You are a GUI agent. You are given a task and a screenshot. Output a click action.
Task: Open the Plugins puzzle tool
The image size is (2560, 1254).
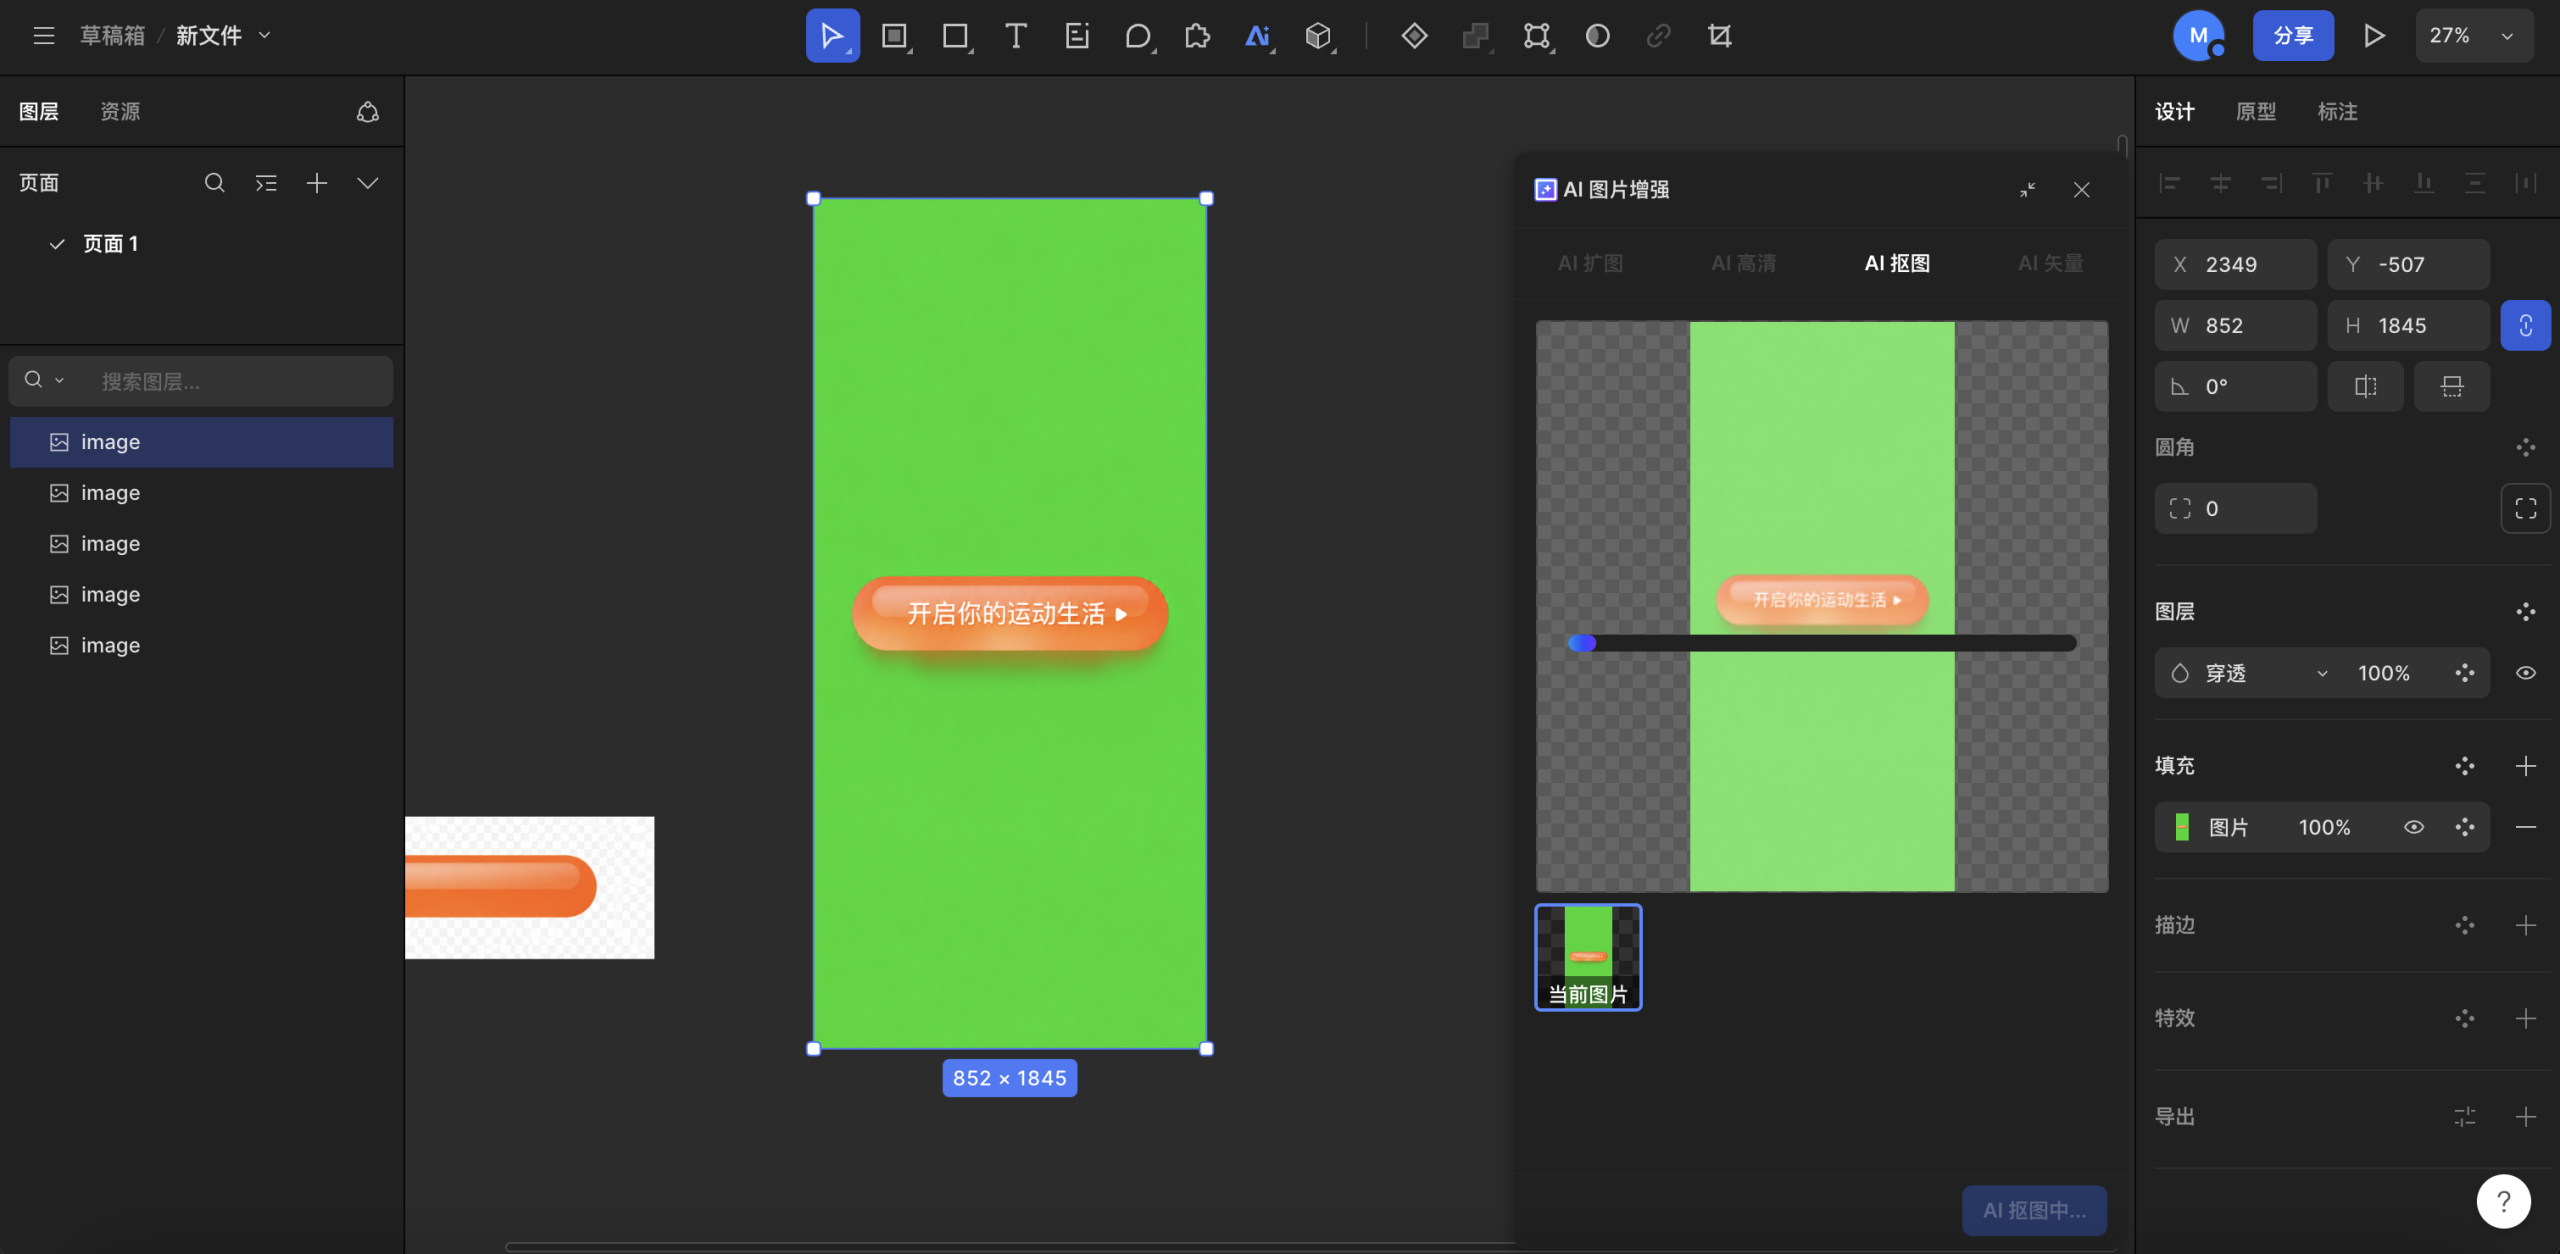[1197, 36]
